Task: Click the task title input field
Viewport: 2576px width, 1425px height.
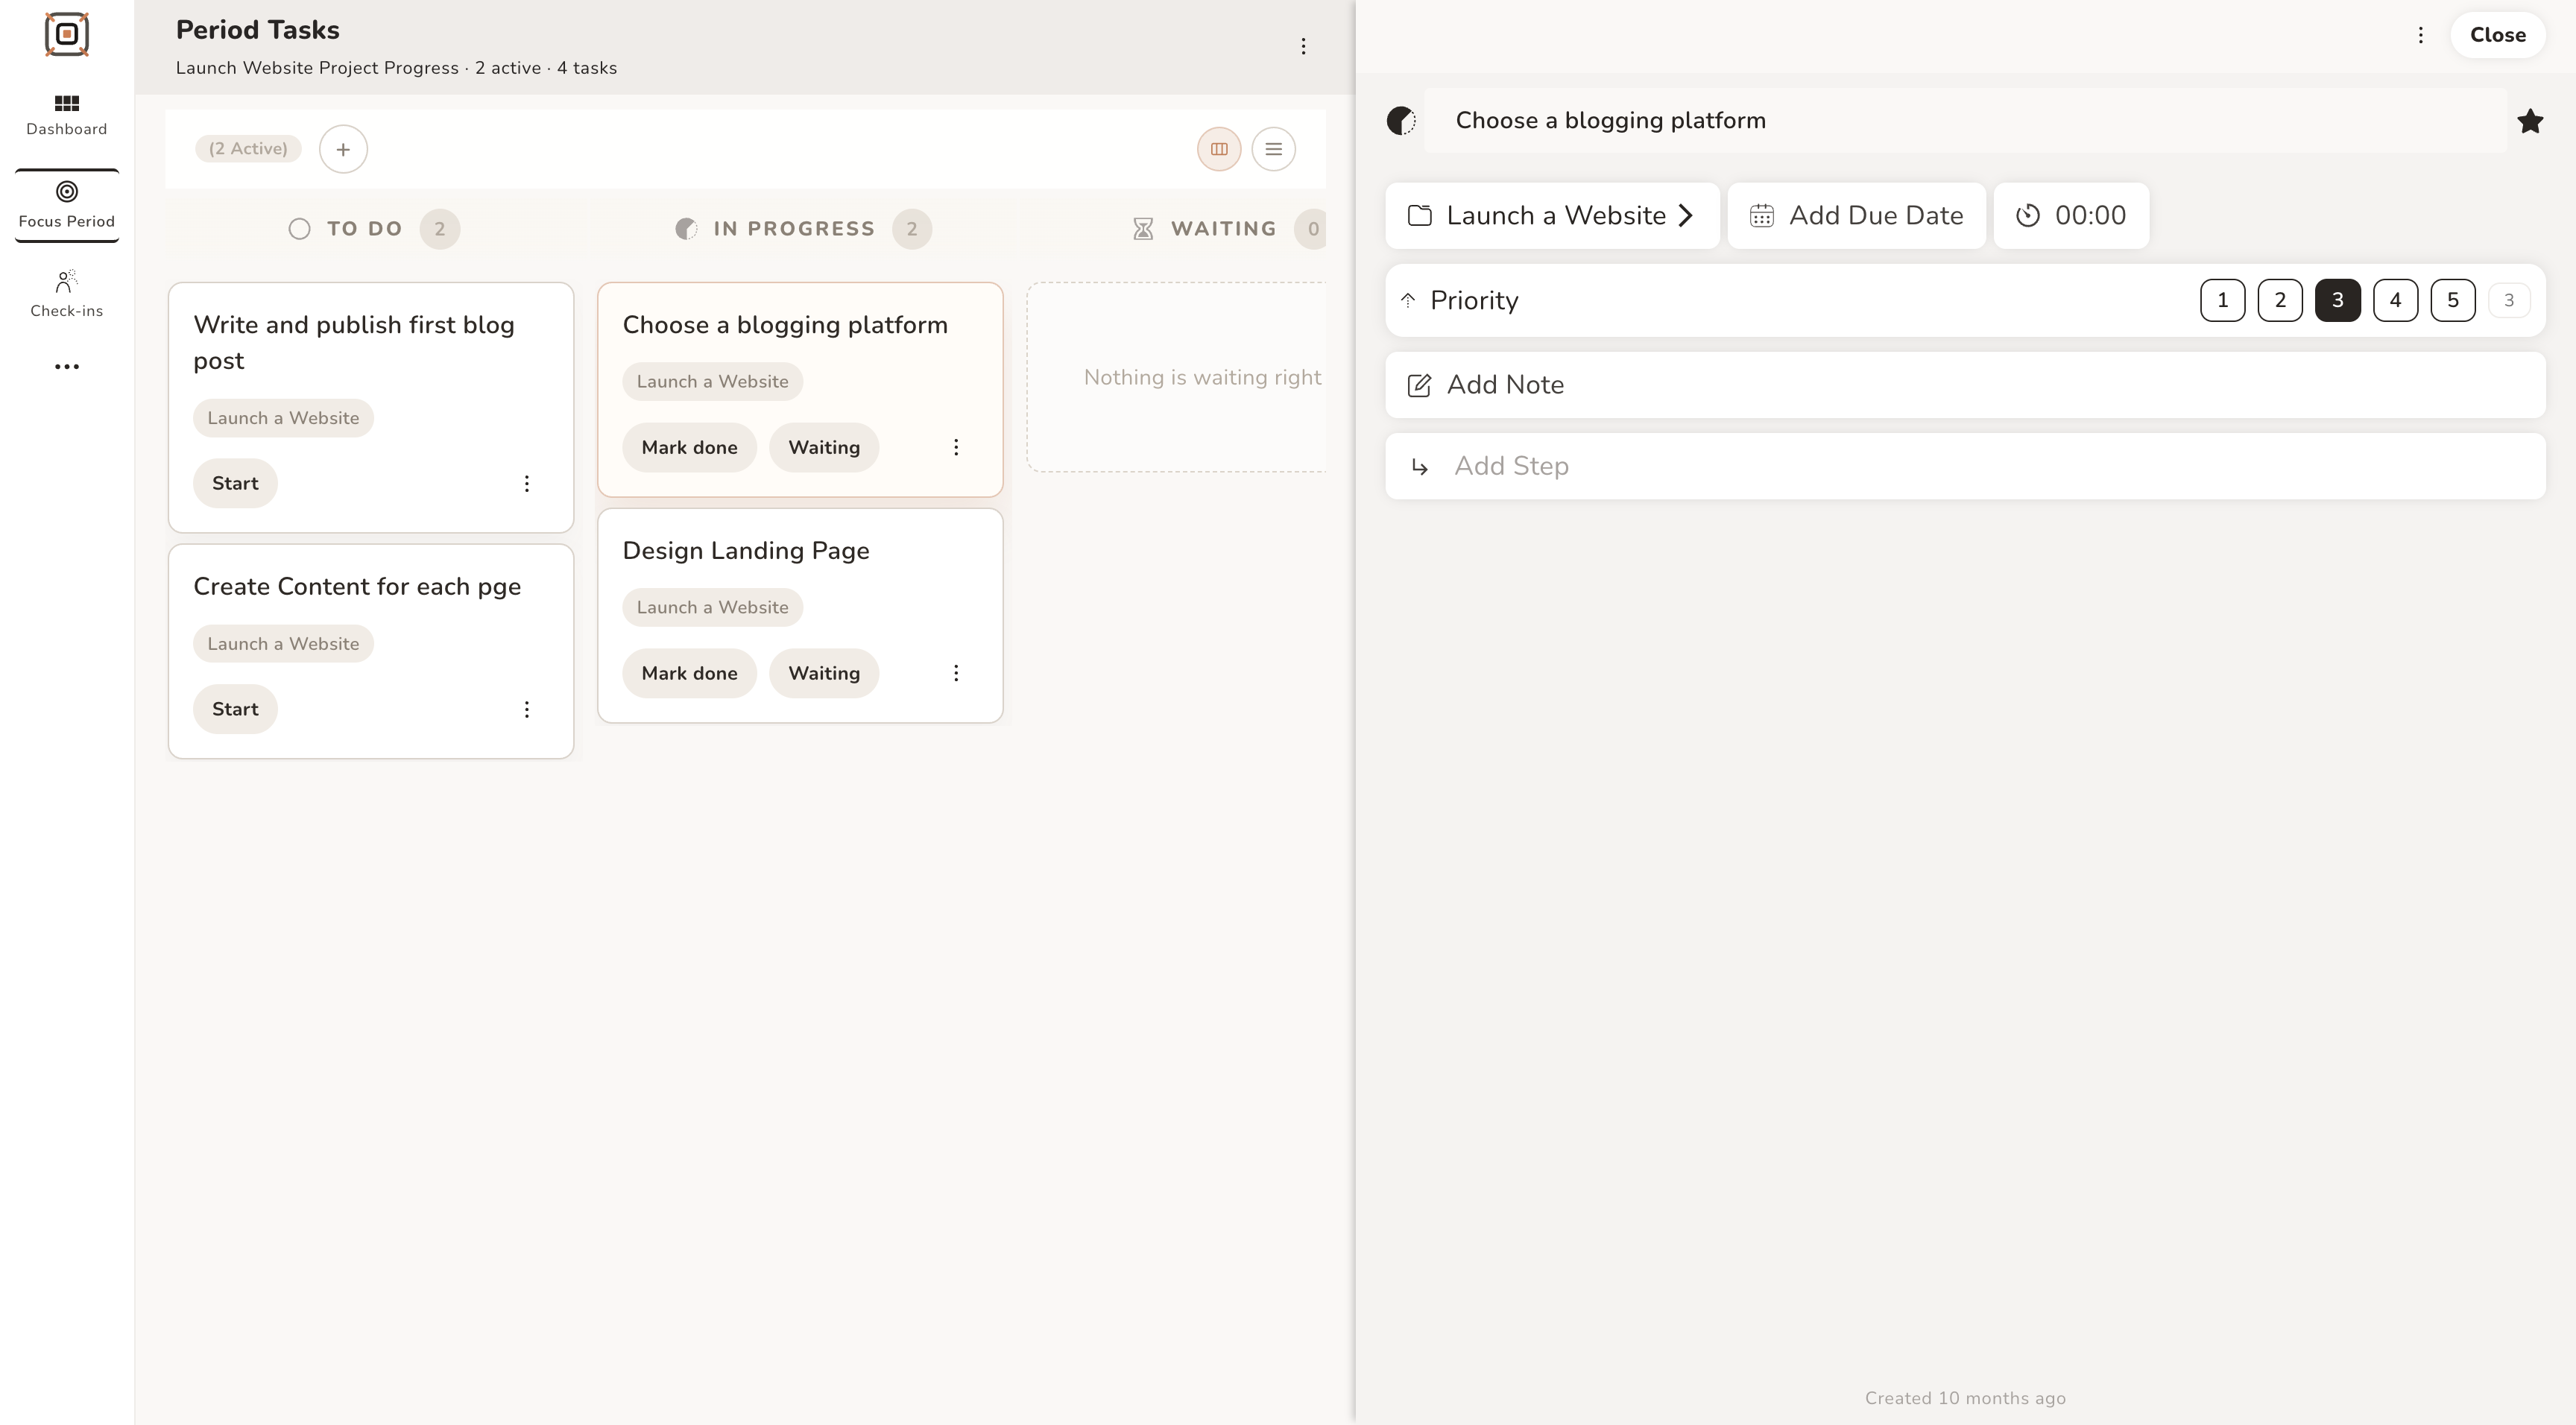Action: coord(1965,121)
